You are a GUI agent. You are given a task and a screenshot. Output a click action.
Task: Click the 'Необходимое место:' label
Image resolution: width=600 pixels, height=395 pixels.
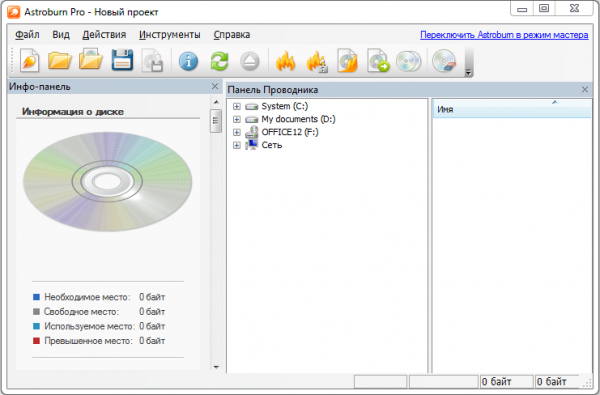coord(87,297)
